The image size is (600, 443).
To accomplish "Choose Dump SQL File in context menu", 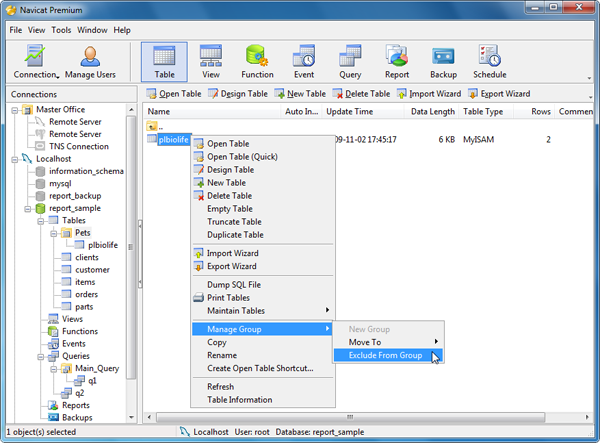I will pos(262,285).
